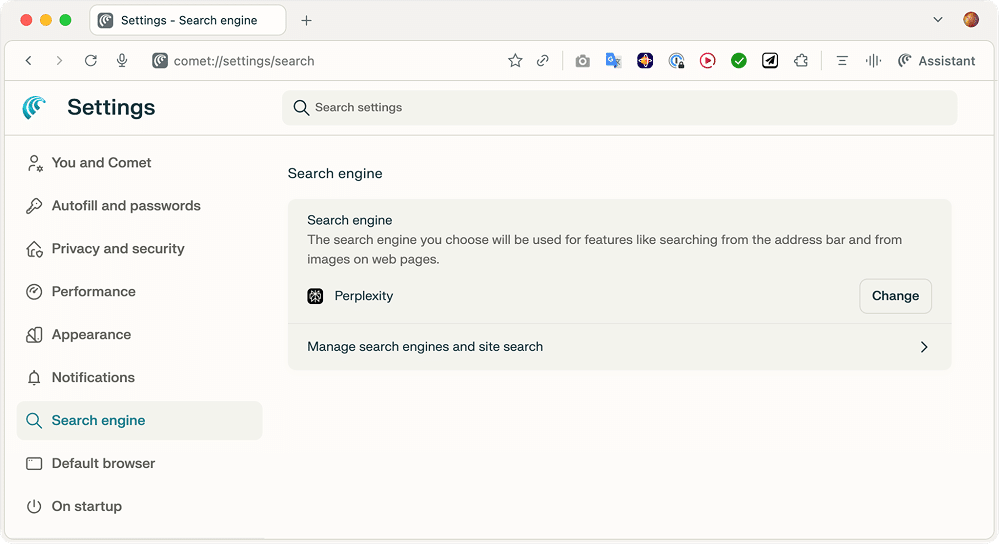Open the green checkmark extension

738,61
